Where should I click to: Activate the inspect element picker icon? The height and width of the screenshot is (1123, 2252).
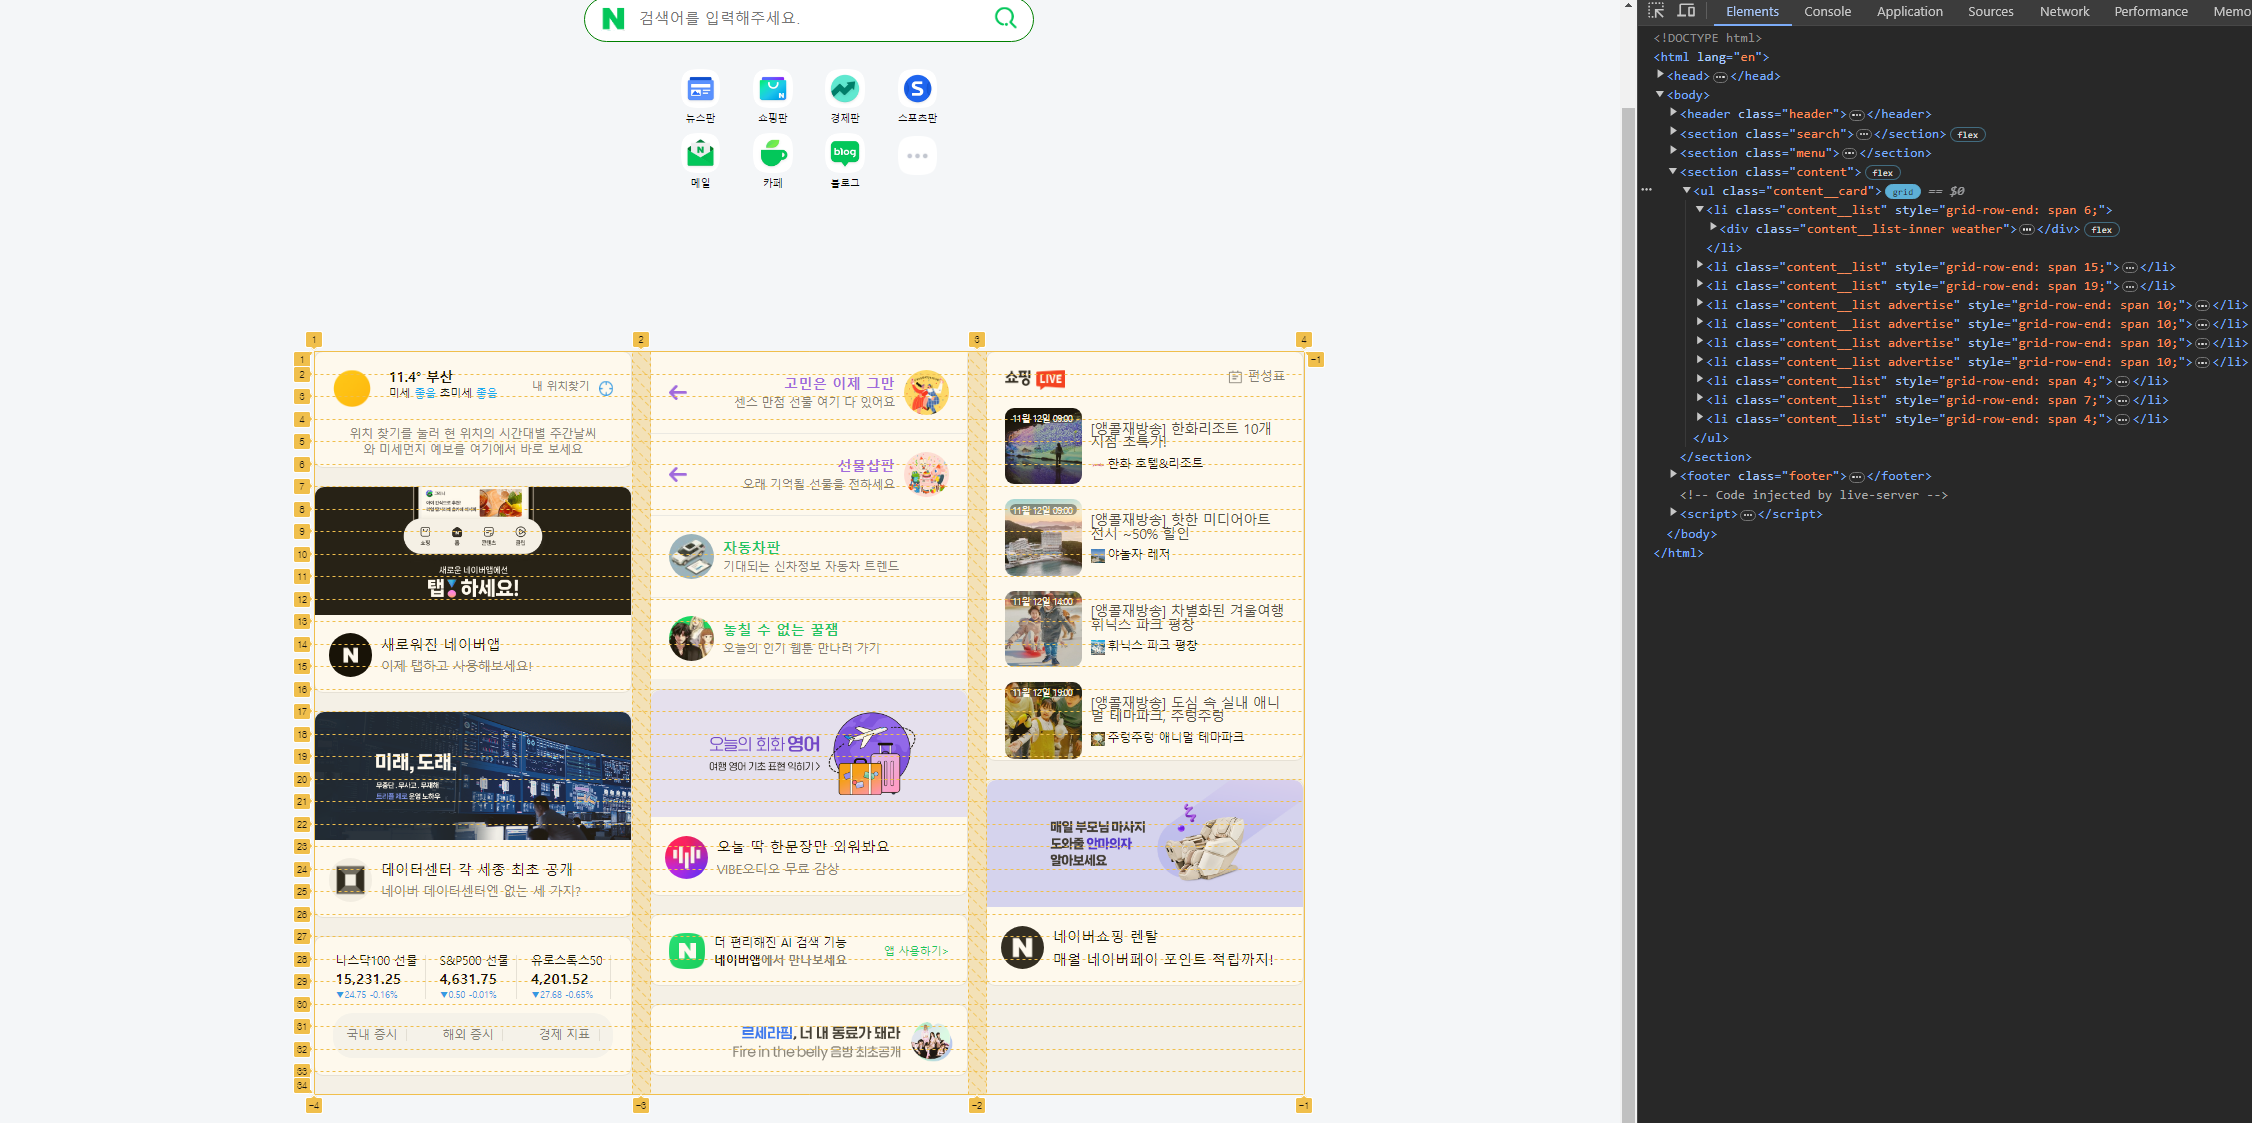coord(1656,11)
